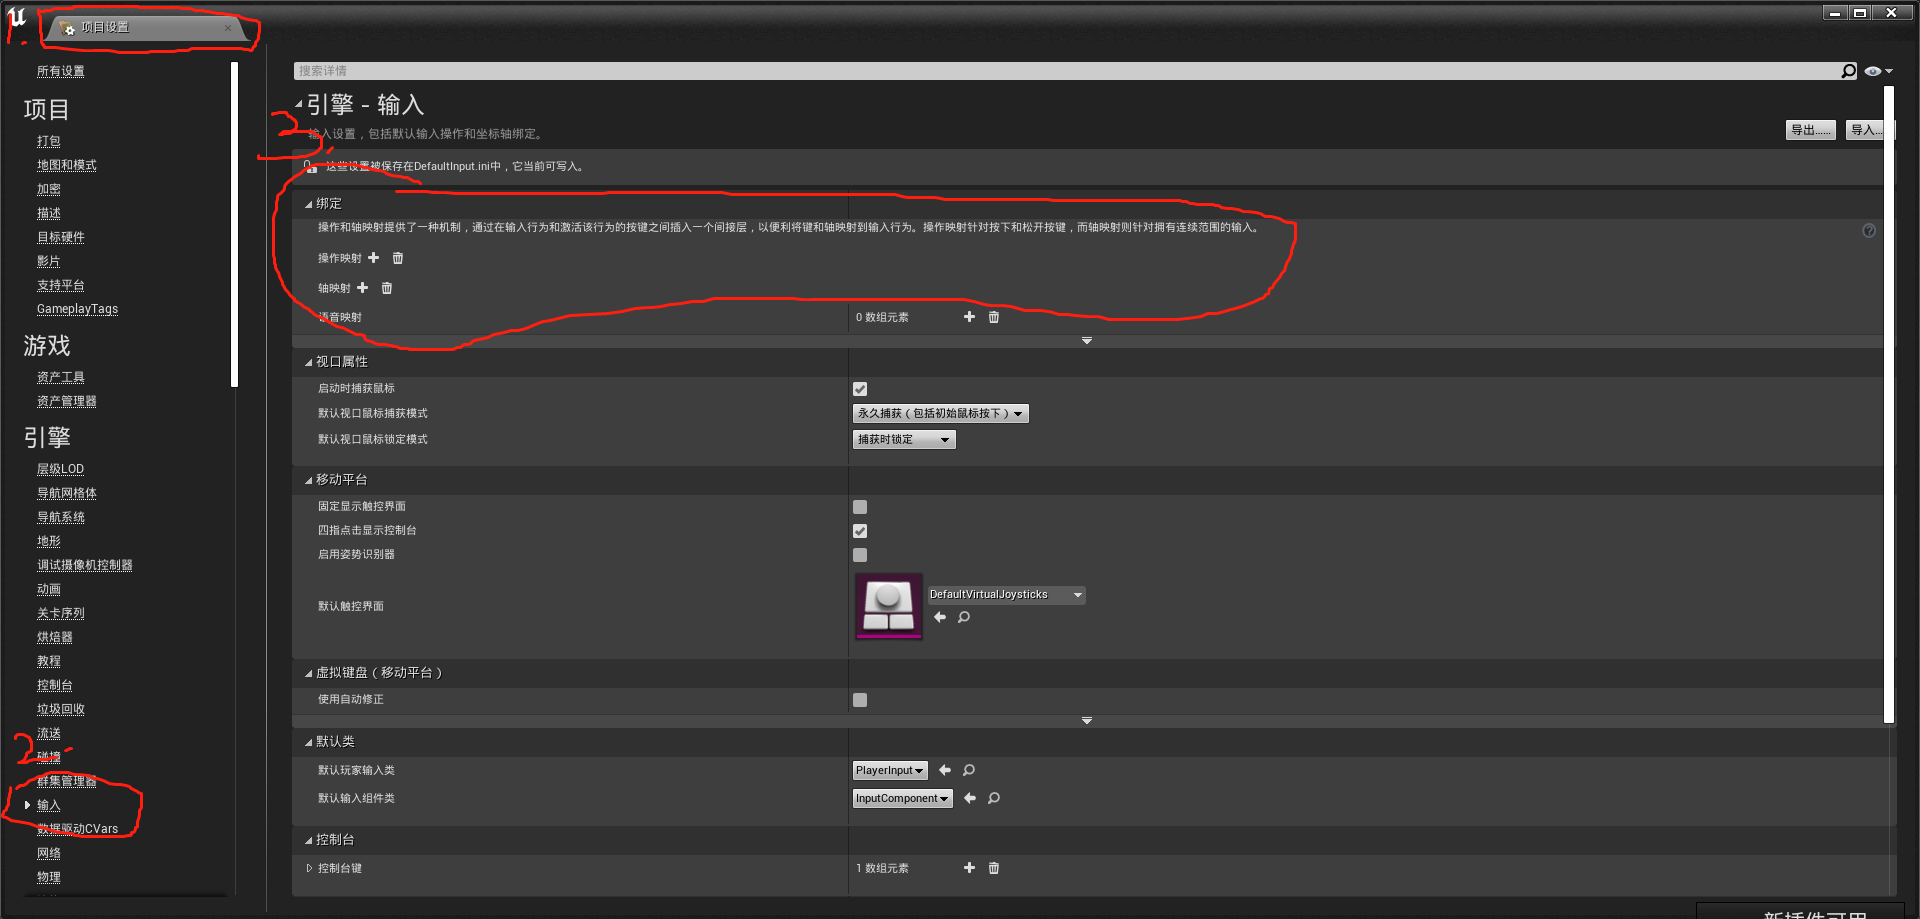
Task: Open the view options eye menu
Action: (1879, 71)
